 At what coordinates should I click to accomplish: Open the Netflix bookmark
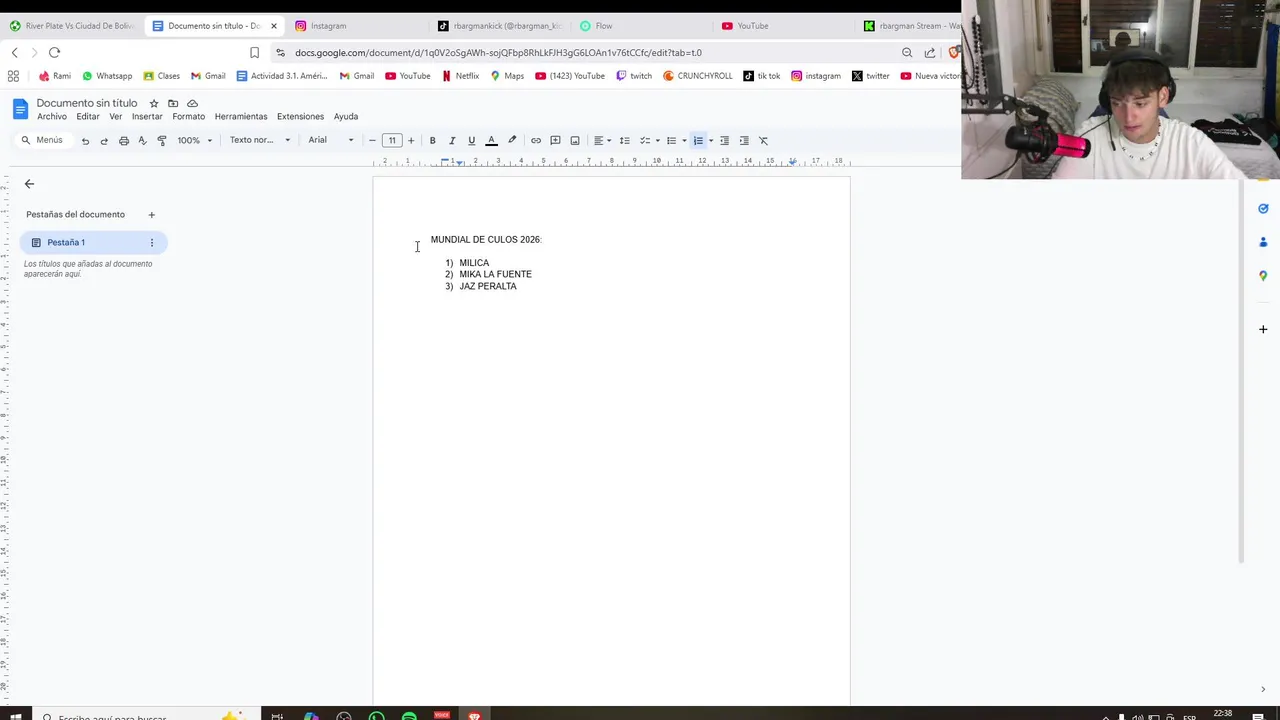460,76
